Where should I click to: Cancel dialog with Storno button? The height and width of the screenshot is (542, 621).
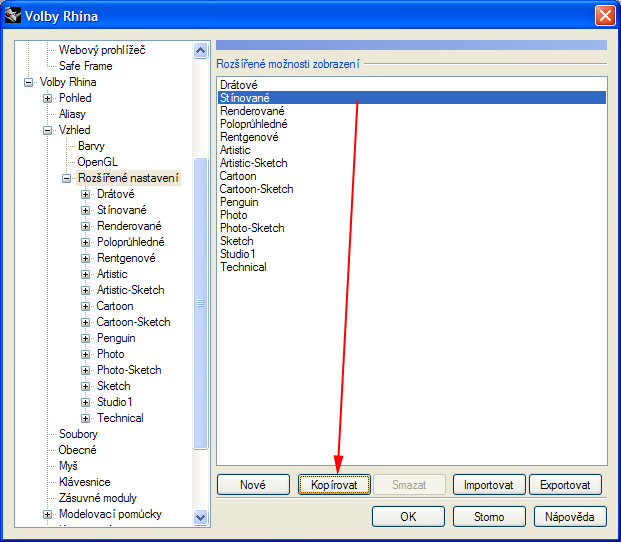tap(489, 517)
